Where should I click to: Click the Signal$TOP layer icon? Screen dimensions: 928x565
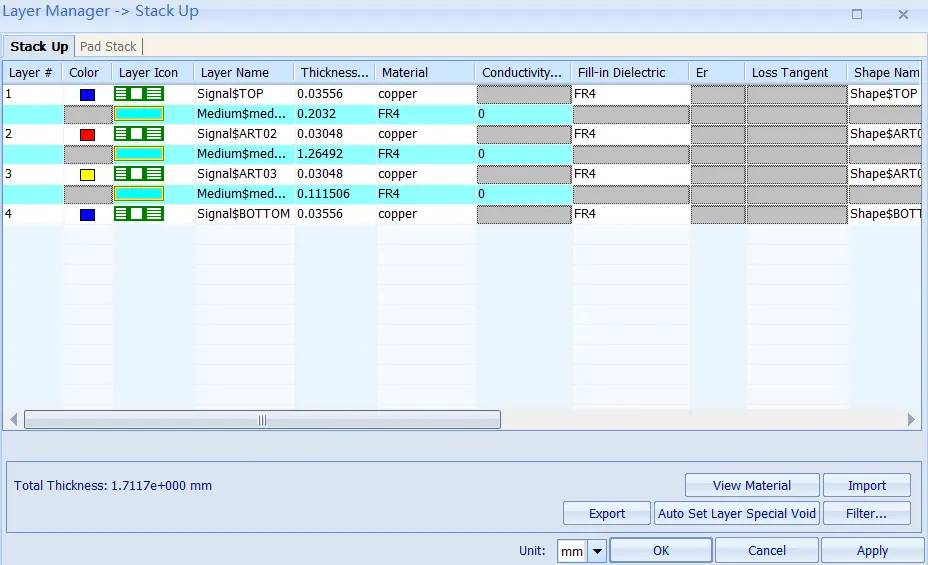pyautogui.click(x=138, y=93)
